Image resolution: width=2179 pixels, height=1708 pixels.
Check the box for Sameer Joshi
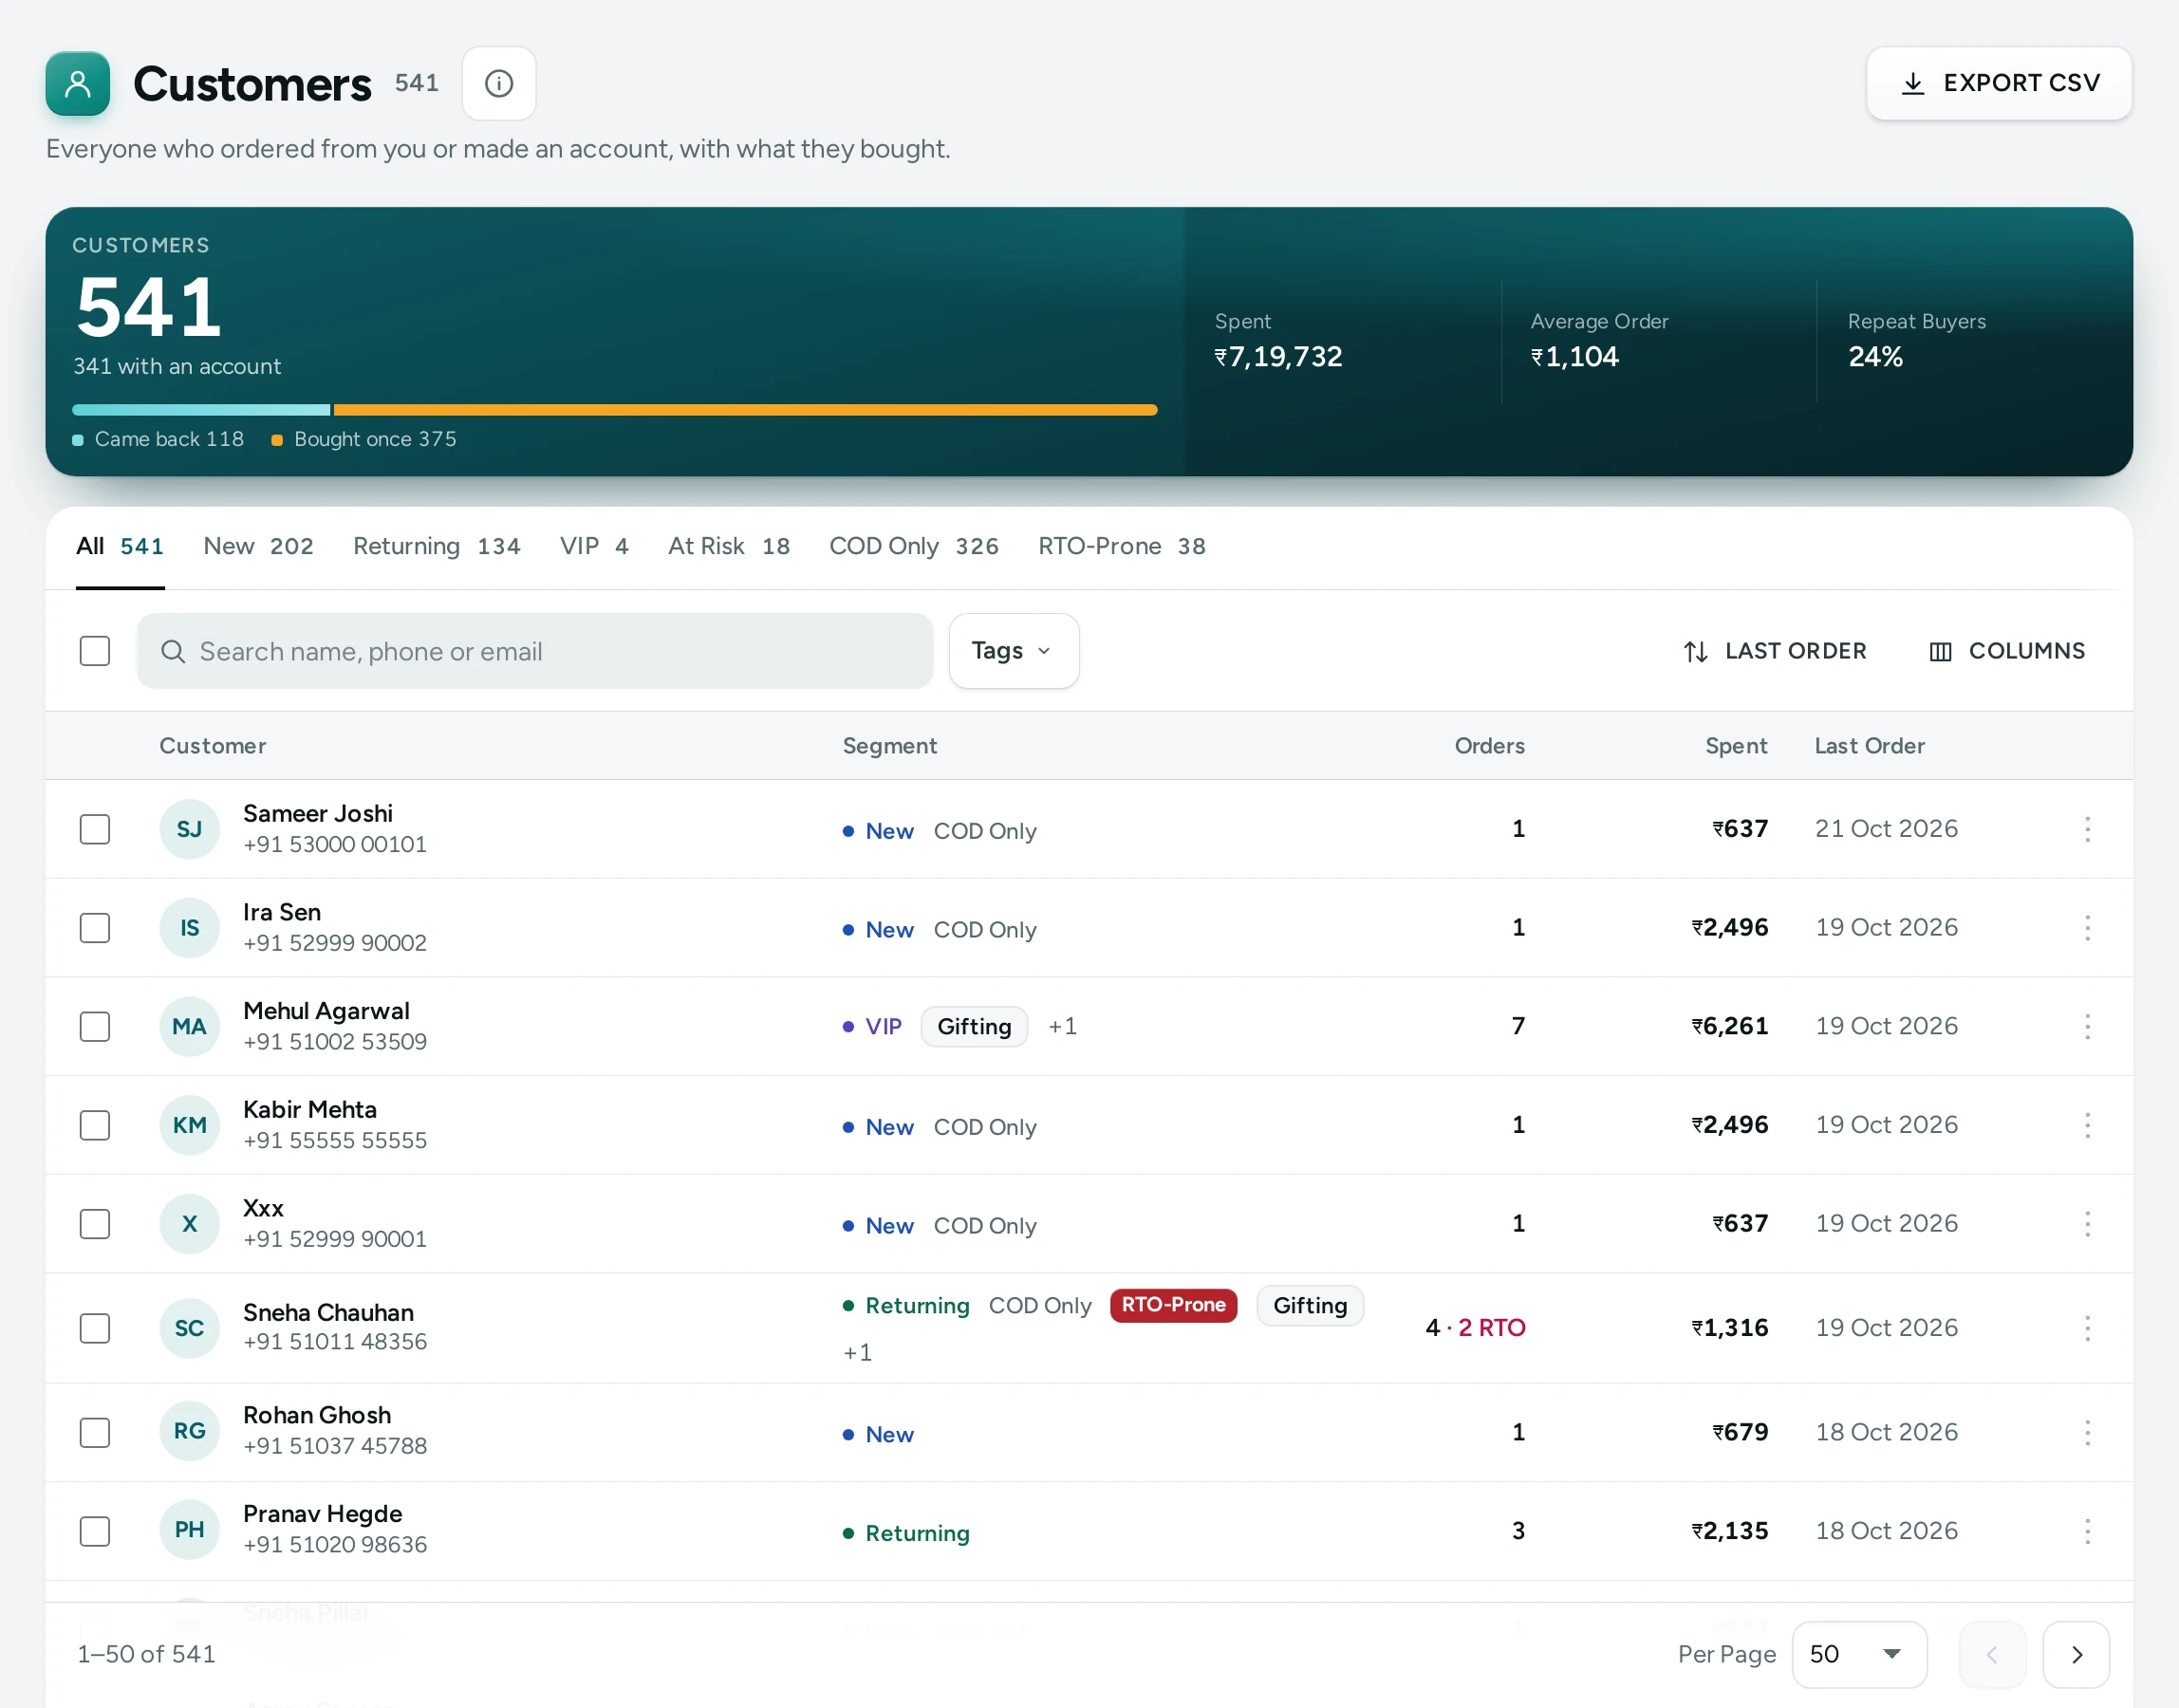(95, 829)
